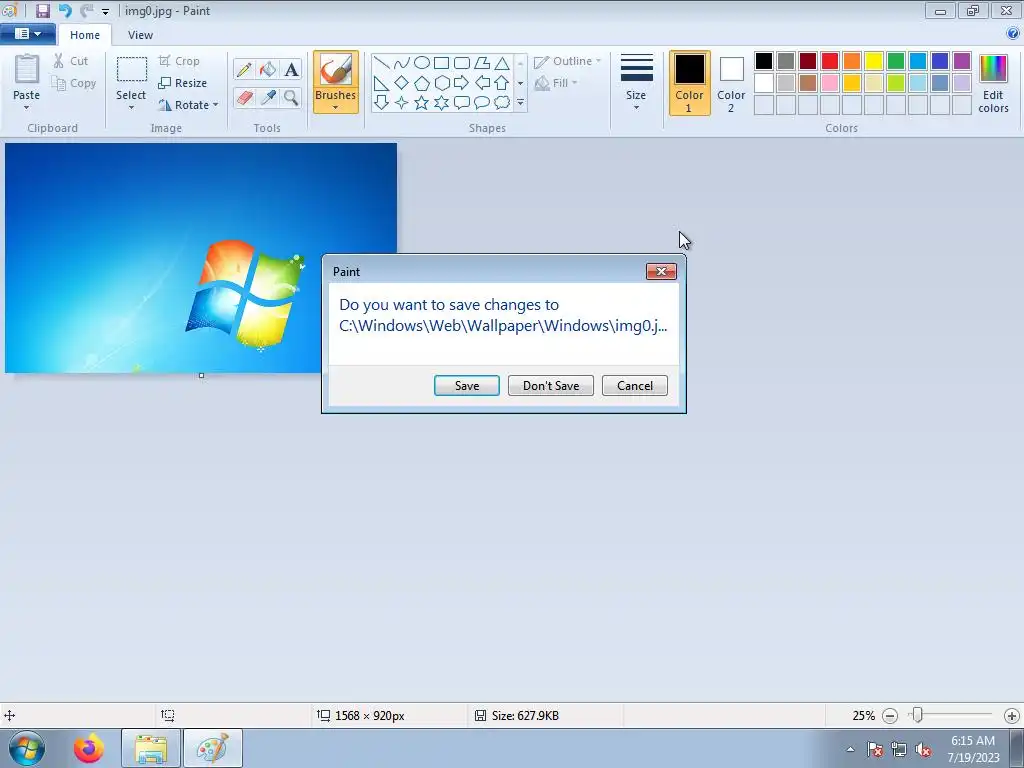Close the Paint save dialog
1024x768 pixels.
(x=661, y=271)
